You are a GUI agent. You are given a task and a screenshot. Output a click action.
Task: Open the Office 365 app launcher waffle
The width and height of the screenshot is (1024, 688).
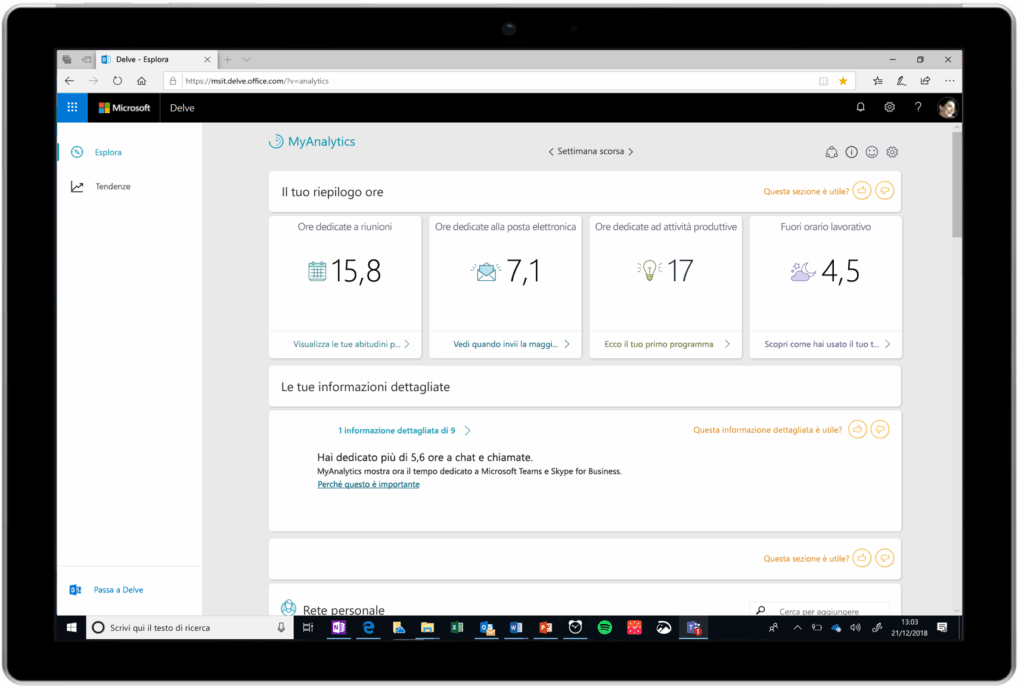[x=71, y=107]
